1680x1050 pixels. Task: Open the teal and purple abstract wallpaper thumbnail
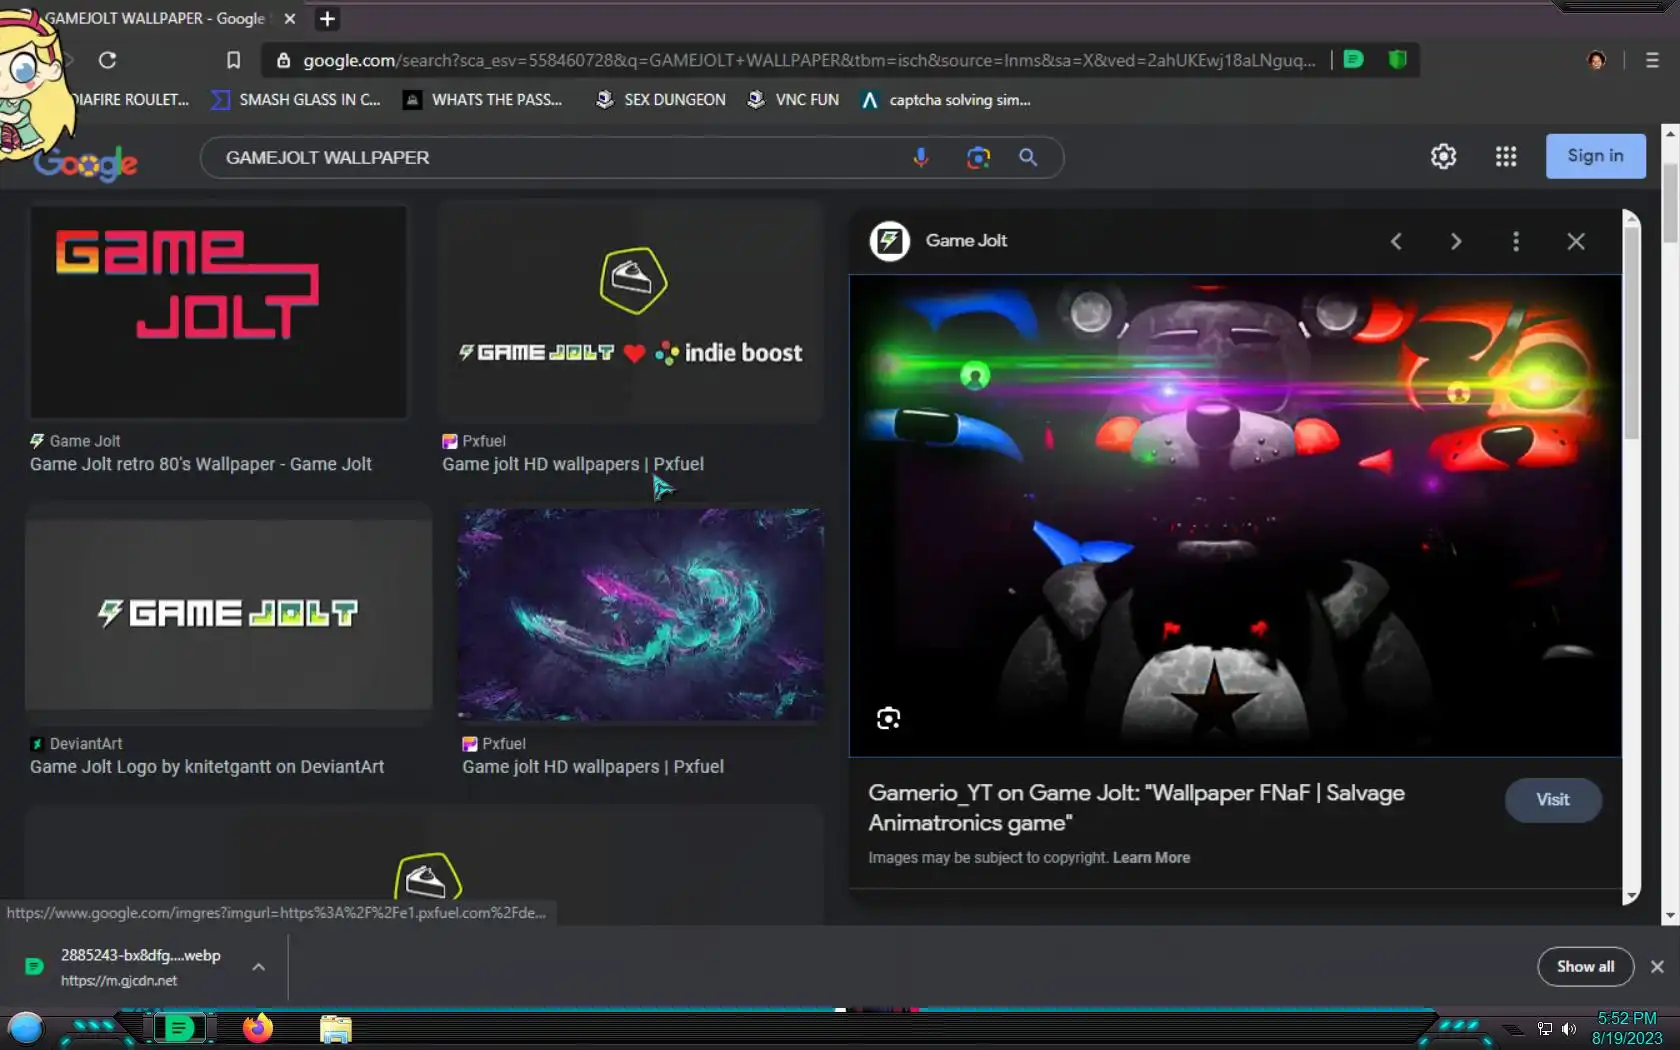coord(641,615)
